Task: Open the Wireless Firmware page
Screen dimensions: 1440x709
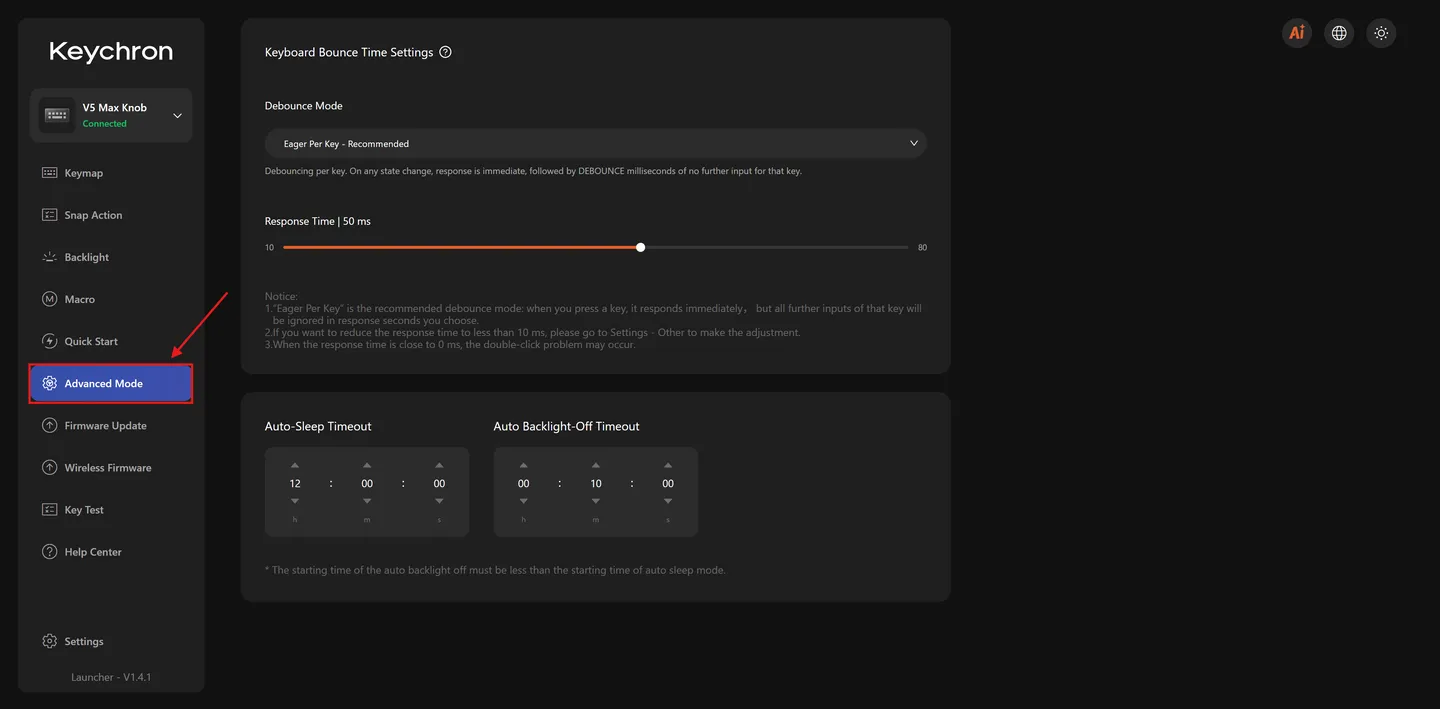Action: click(111, 467)
